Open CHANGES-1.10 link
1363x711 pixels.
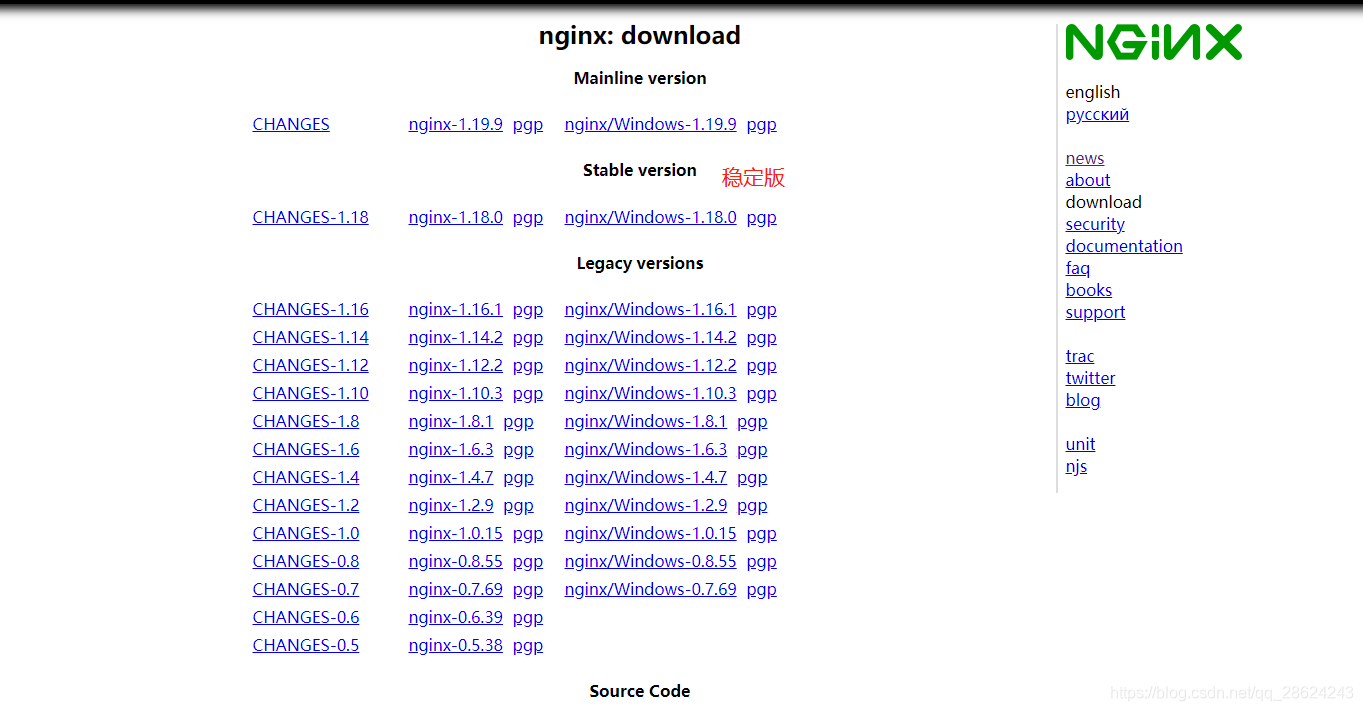(x=310, y=393)
